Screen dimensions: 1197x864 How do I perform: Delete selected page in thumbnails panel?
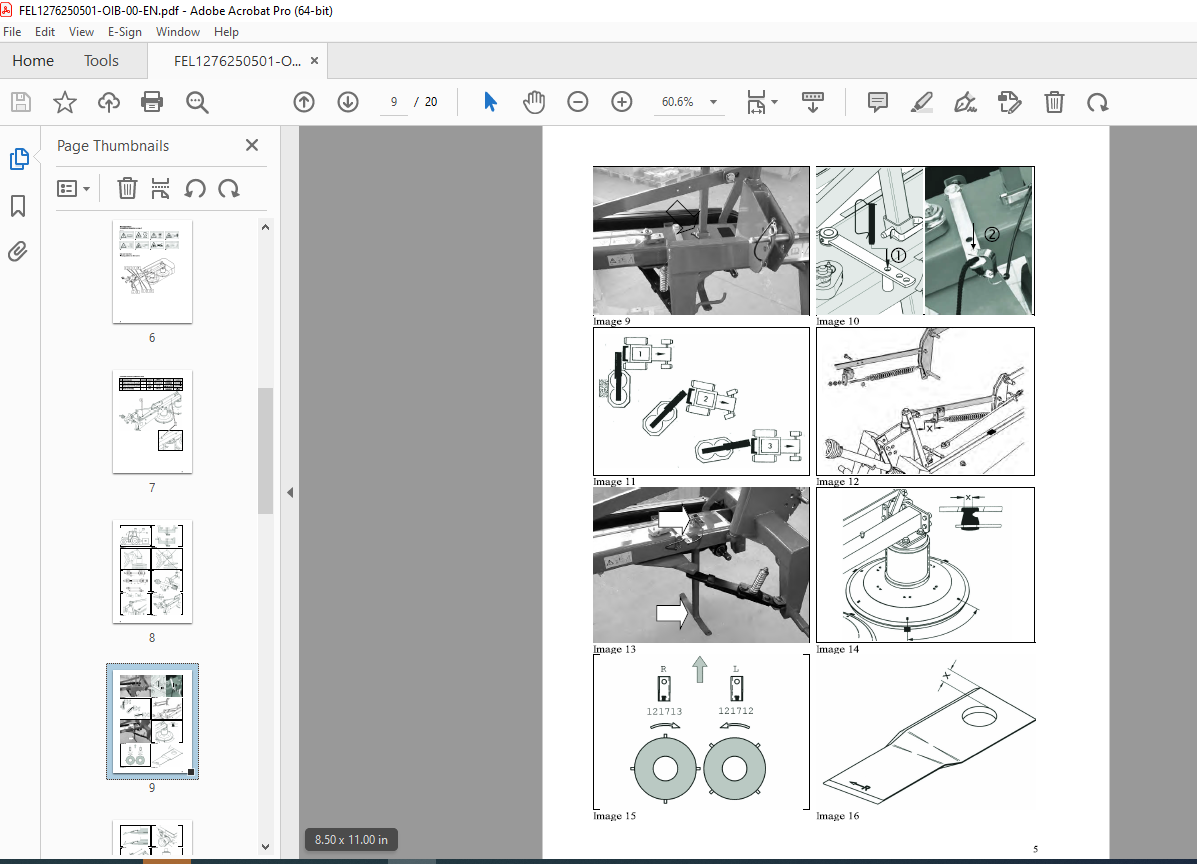[127, 189]
